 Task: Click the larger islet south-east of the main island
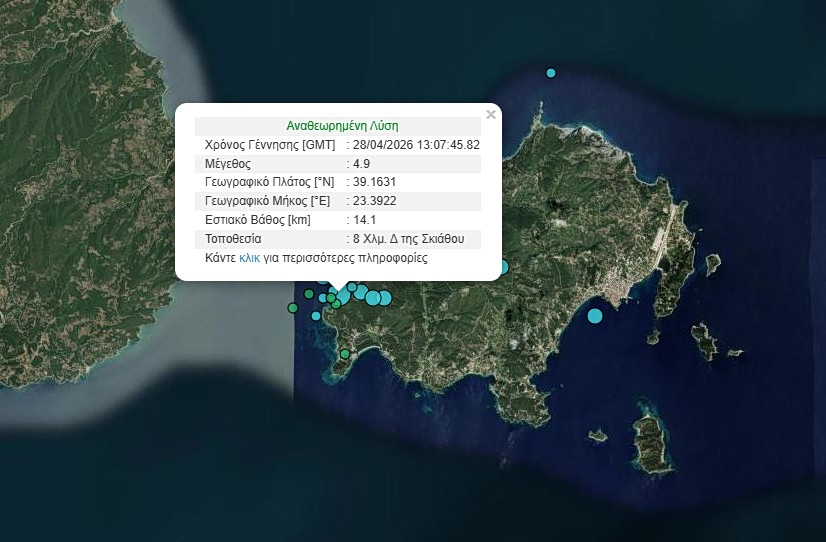click(653, 441)
